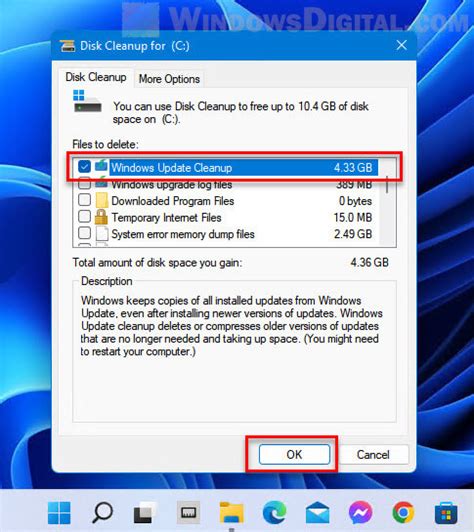The image size is (474, 532).
Task: Tick the Temporary Internet Files checkbox
Action: [84, 216]
